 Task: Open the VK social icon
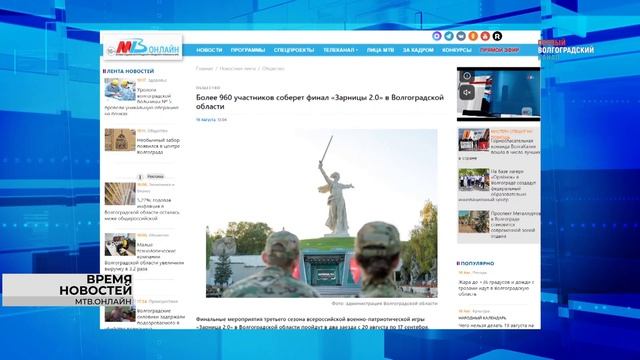pos(461,36)
